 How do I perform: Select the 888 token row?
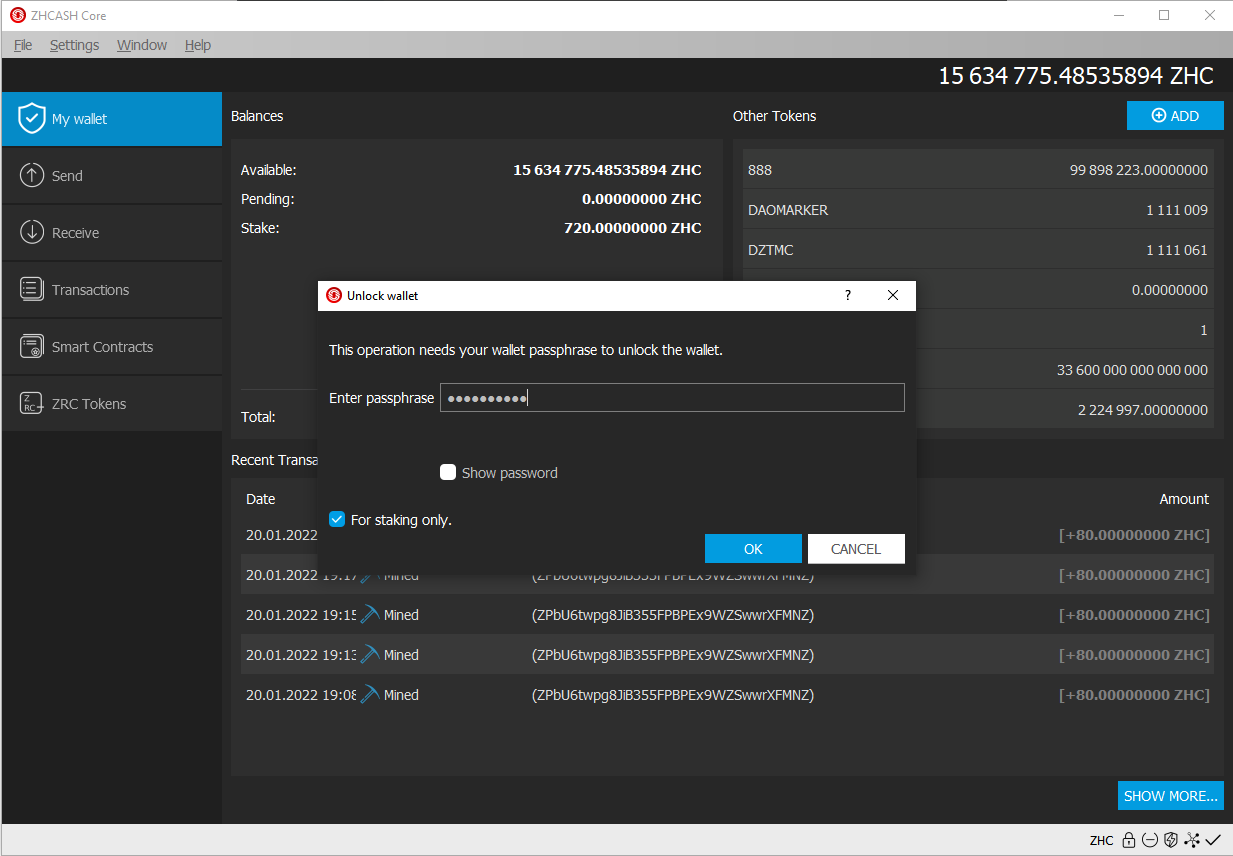[978, 170]
